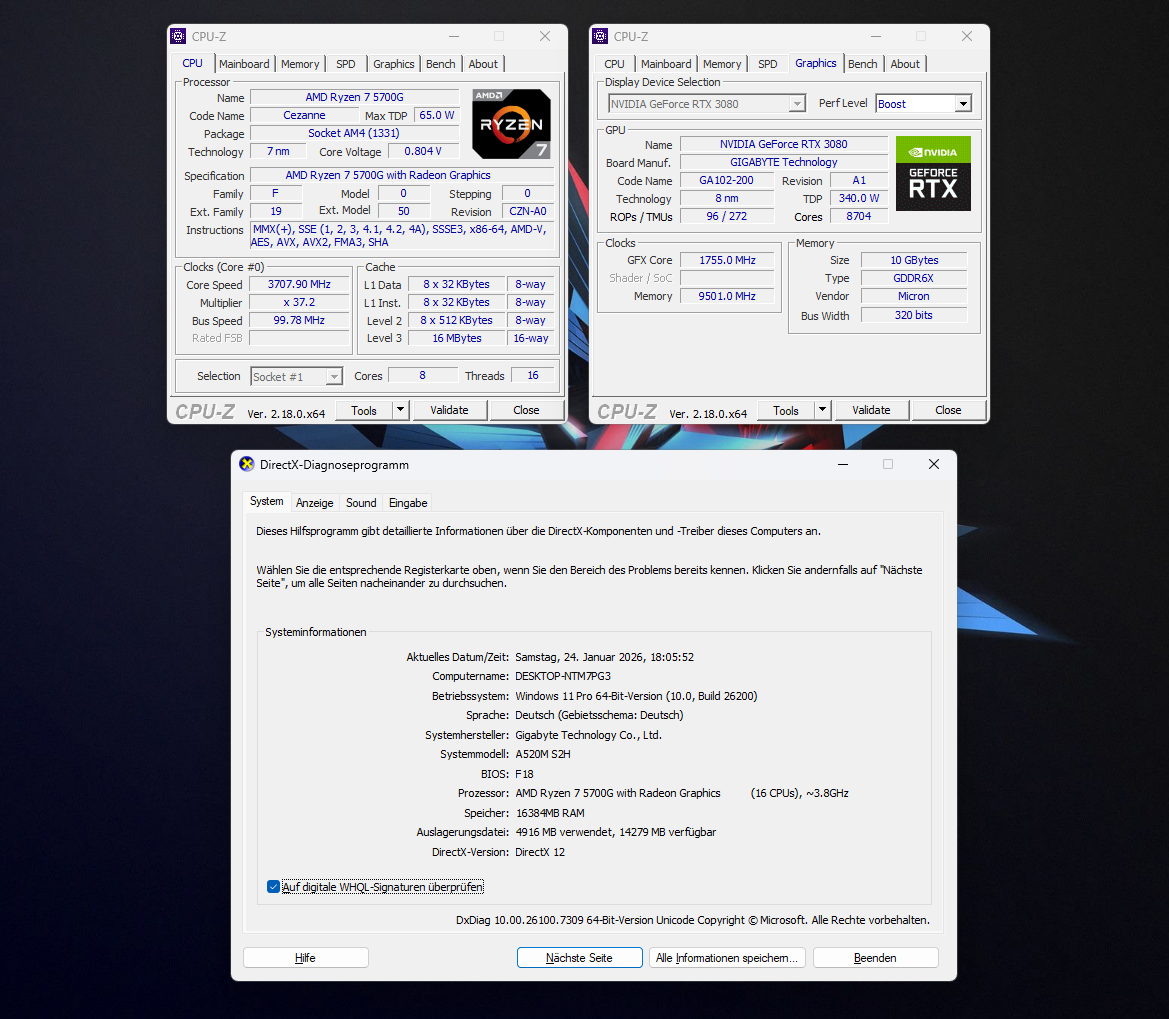This screenshot has width=1169, height=1019.
Task: Click the CPU-Z app icon in right window title bar
Action: pyautogui.click(x=600, y=36)
